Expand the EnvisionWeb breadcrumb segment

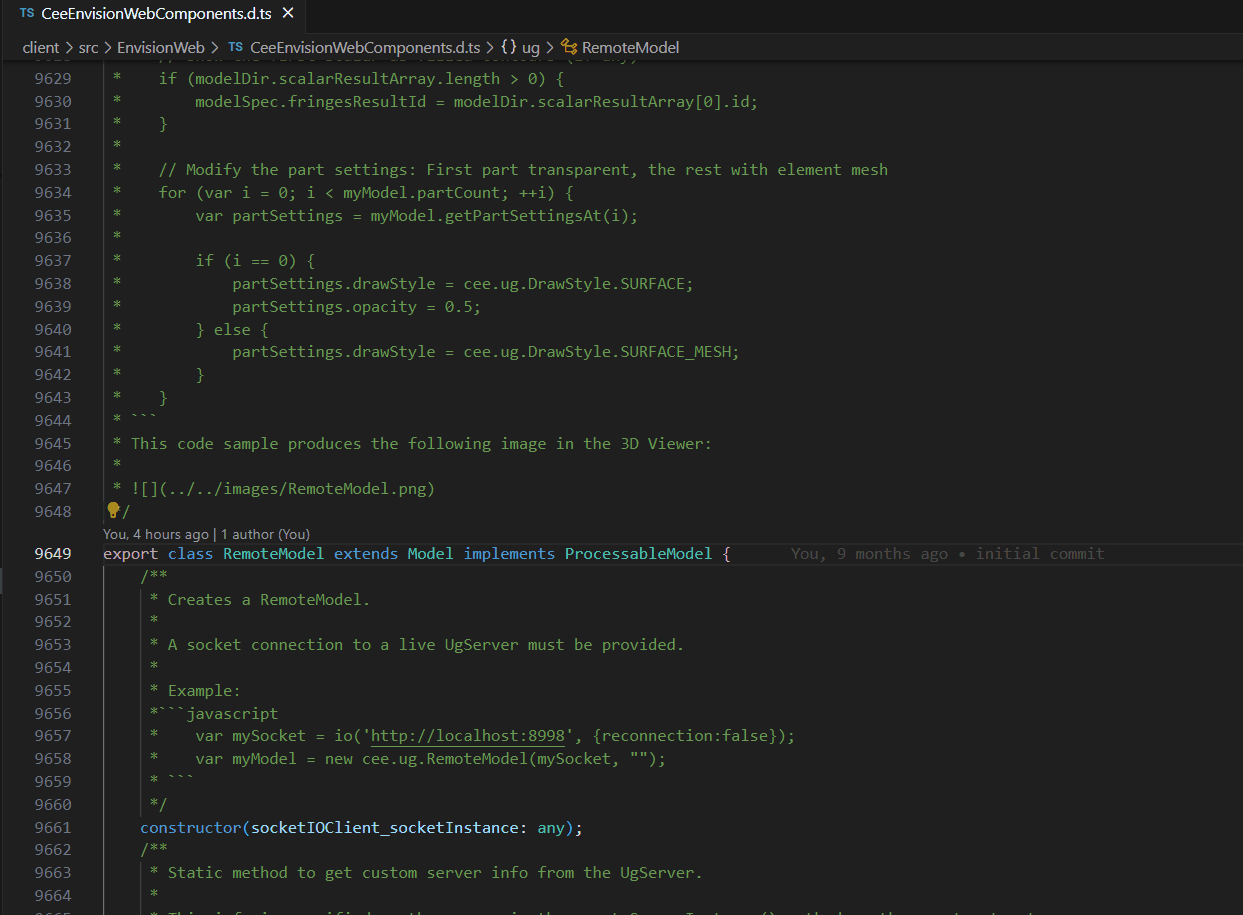[x=160, y=47]
